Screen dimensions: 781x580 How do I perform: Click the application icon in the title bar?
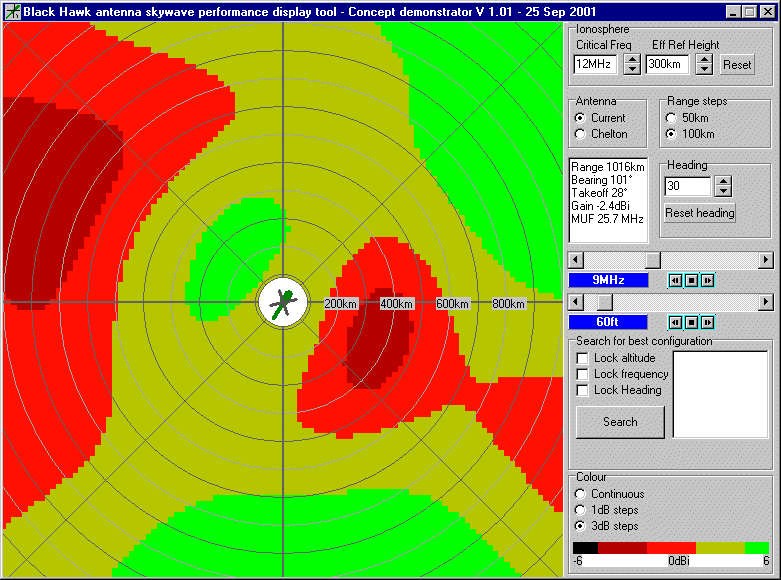(x=12, y=11)
